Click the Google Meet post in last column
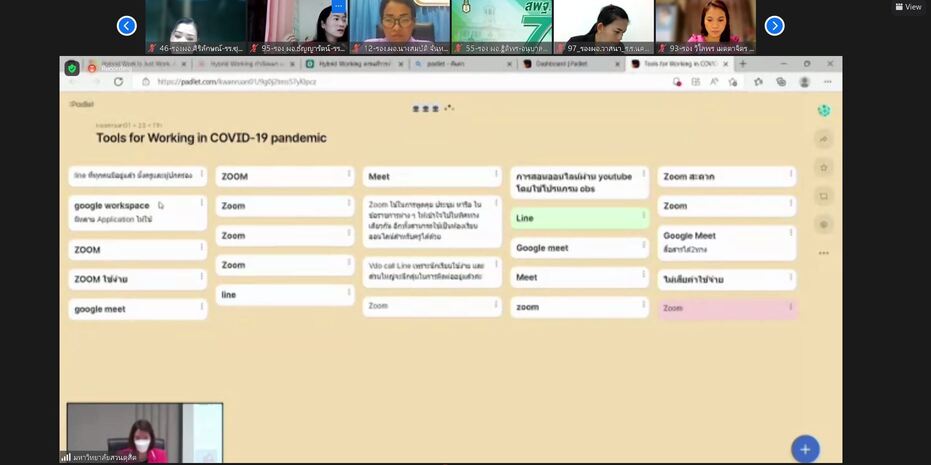This screenshot has height=465, width=931. (x=727, y=242)
